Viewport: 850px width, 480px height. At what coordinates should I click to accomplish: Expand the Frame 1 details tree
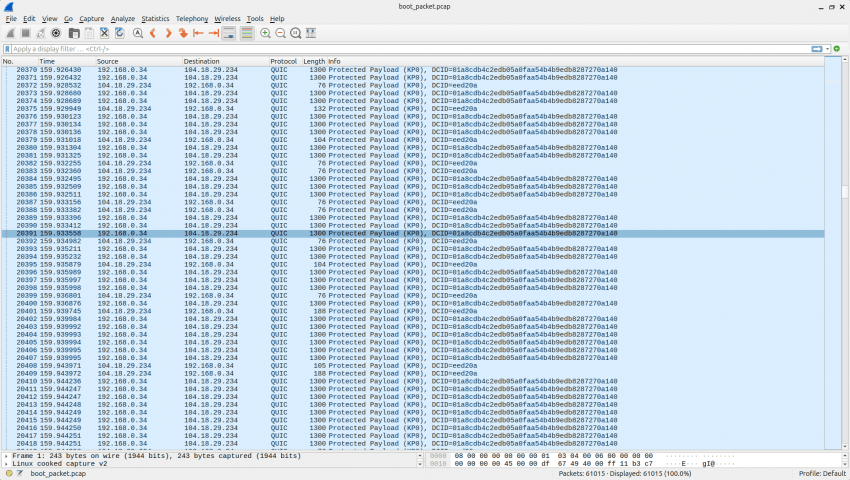[6, 456]
